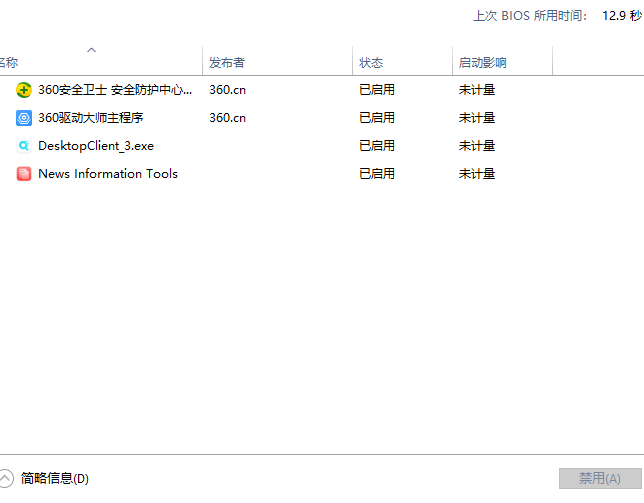
Task: Collapse details with 简略信息 arrow icon
Action: click(6, 478)
